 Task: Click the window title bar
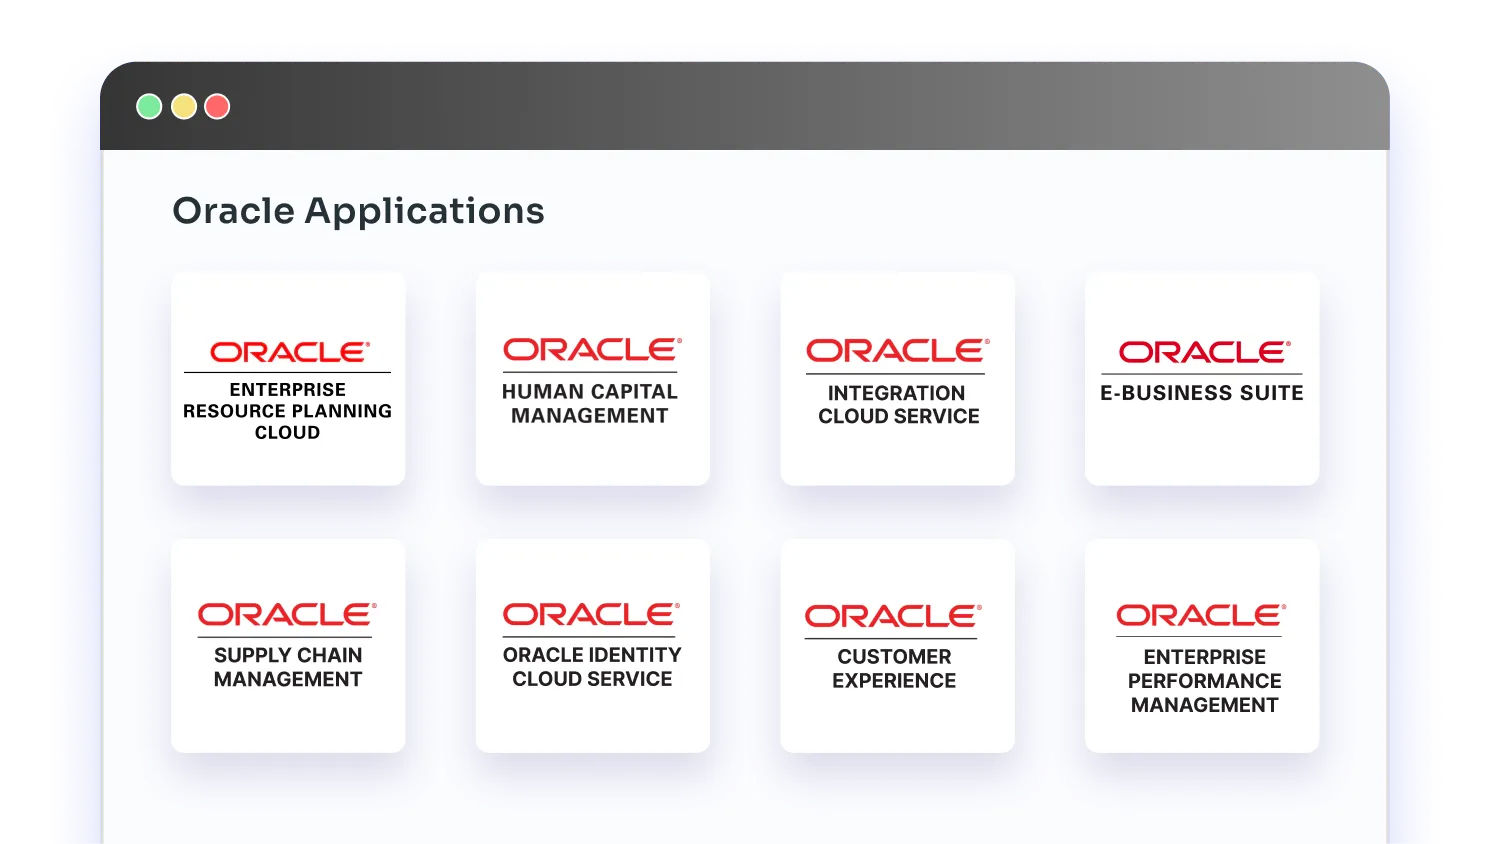click(700, 105)
